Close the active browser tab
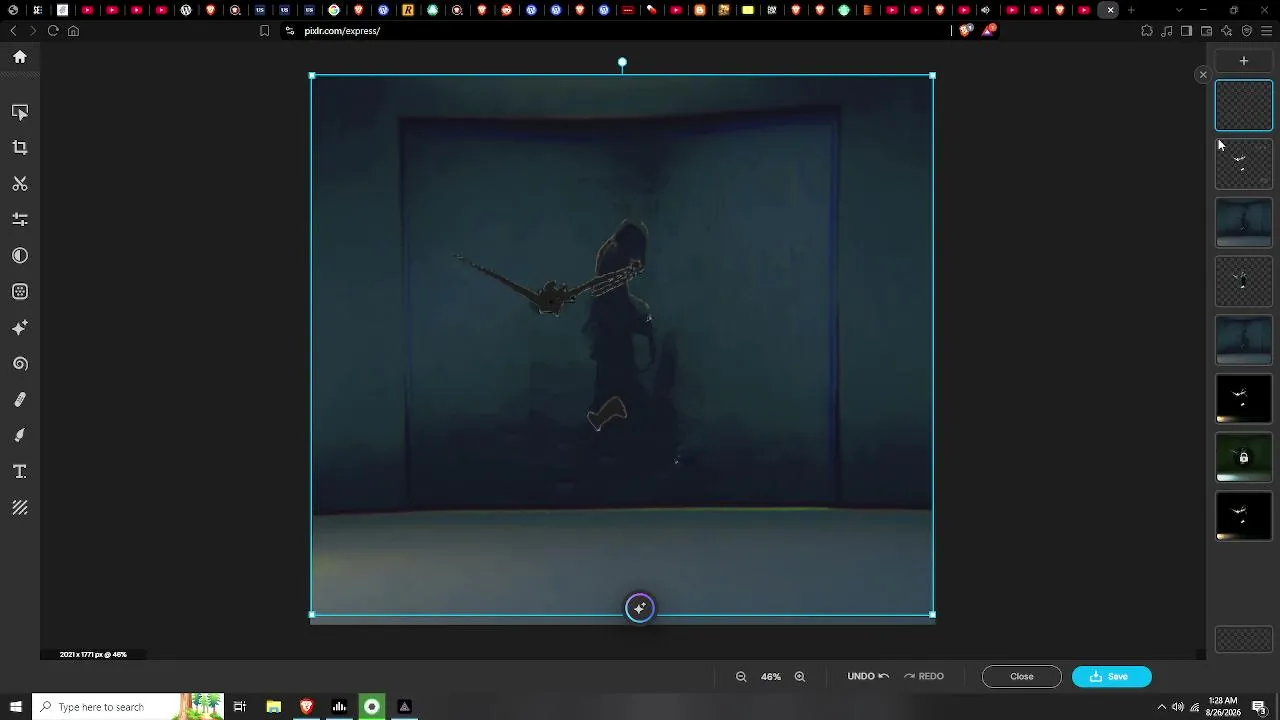Viewport: 1280px width, 720px height. pos(1110,10)
